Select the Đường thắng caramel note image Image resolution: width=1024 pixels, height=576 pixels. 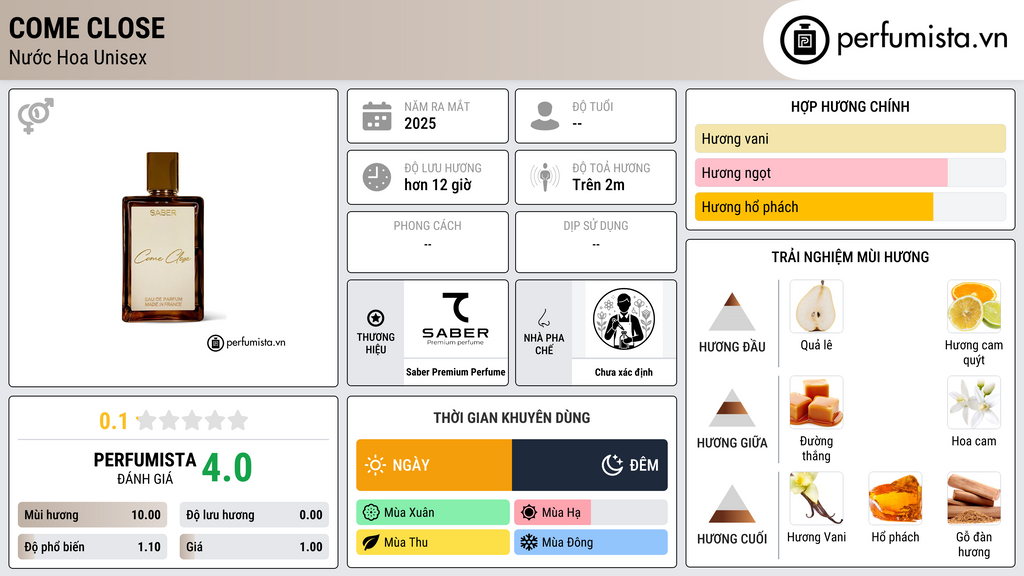click(816, 403)
